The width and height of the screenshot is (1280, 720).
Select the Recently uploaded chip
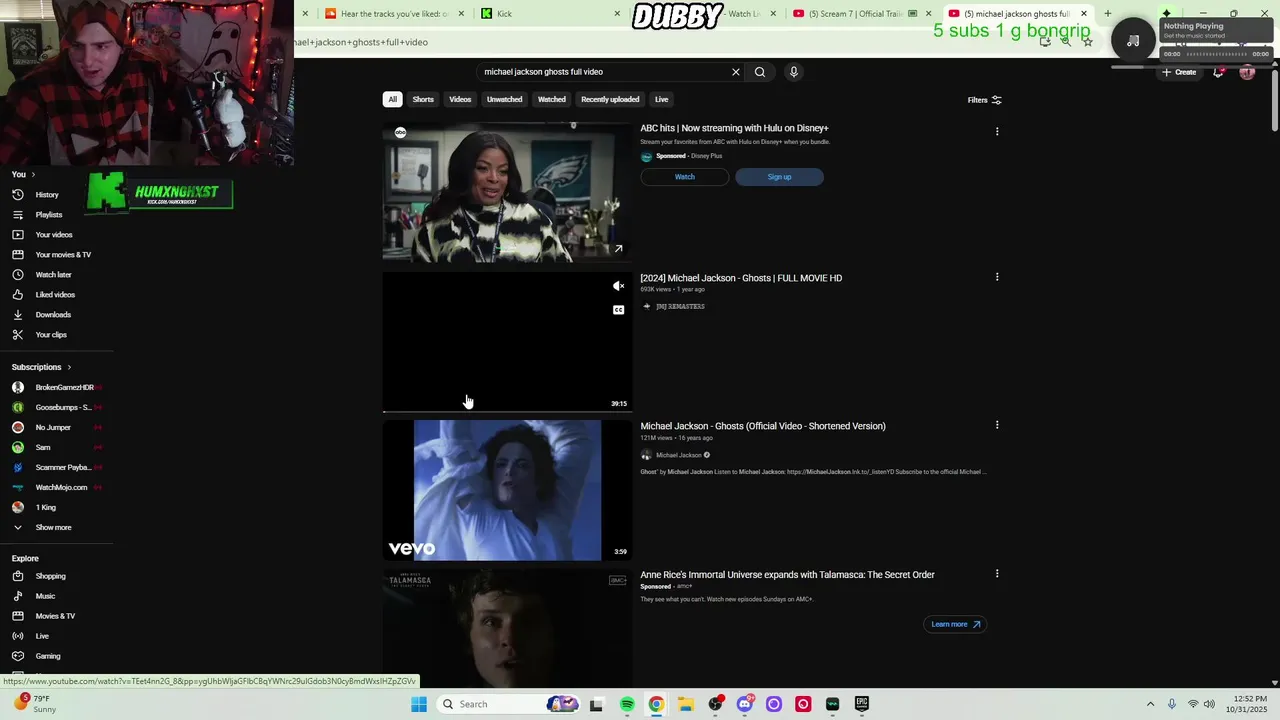point(610,99)
